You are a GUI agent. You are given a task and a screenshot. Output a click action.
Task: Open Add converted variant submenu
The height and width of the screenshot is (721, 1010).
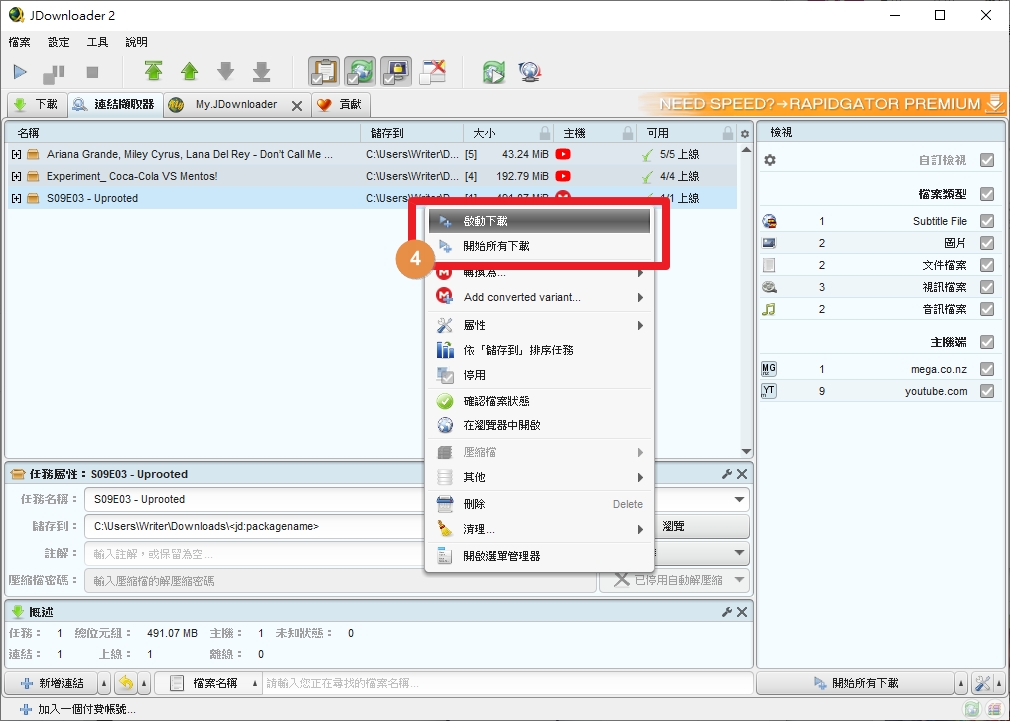click(539, 297)
